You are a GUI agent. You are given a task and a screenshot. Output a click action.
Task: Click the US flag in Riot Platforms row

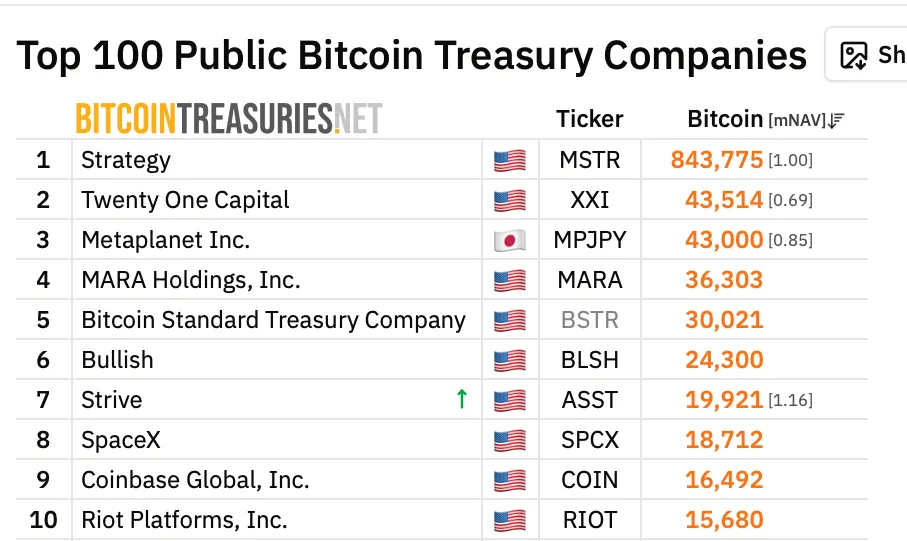coord(510,520)
